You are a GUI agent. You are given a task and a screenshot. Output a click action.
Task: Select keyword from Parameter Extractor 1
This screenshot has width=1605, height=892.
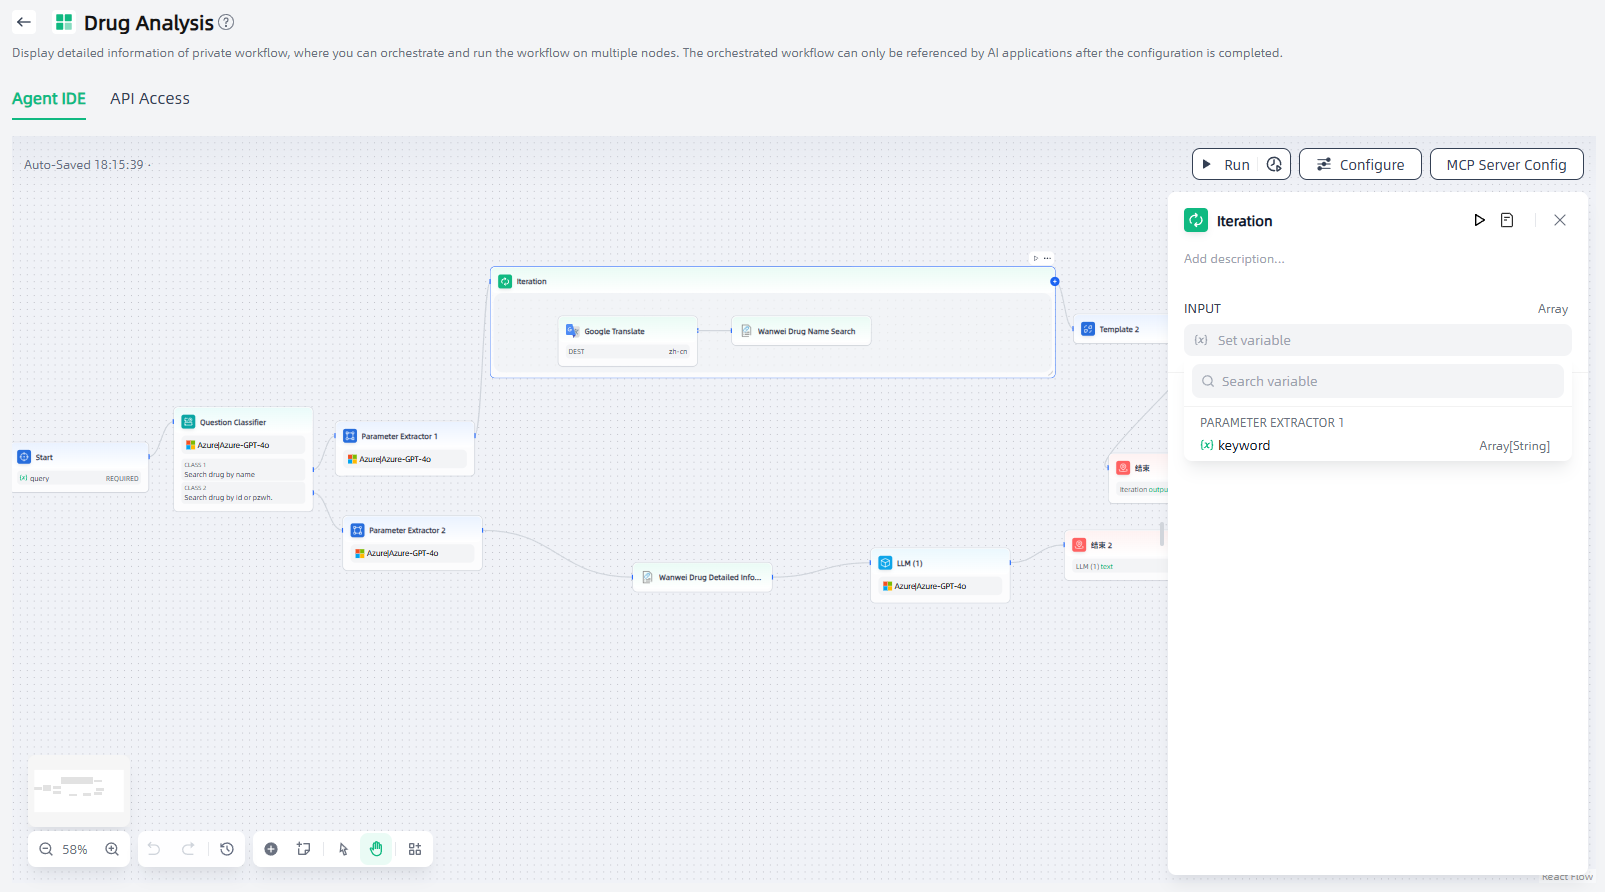[1244, 446]
